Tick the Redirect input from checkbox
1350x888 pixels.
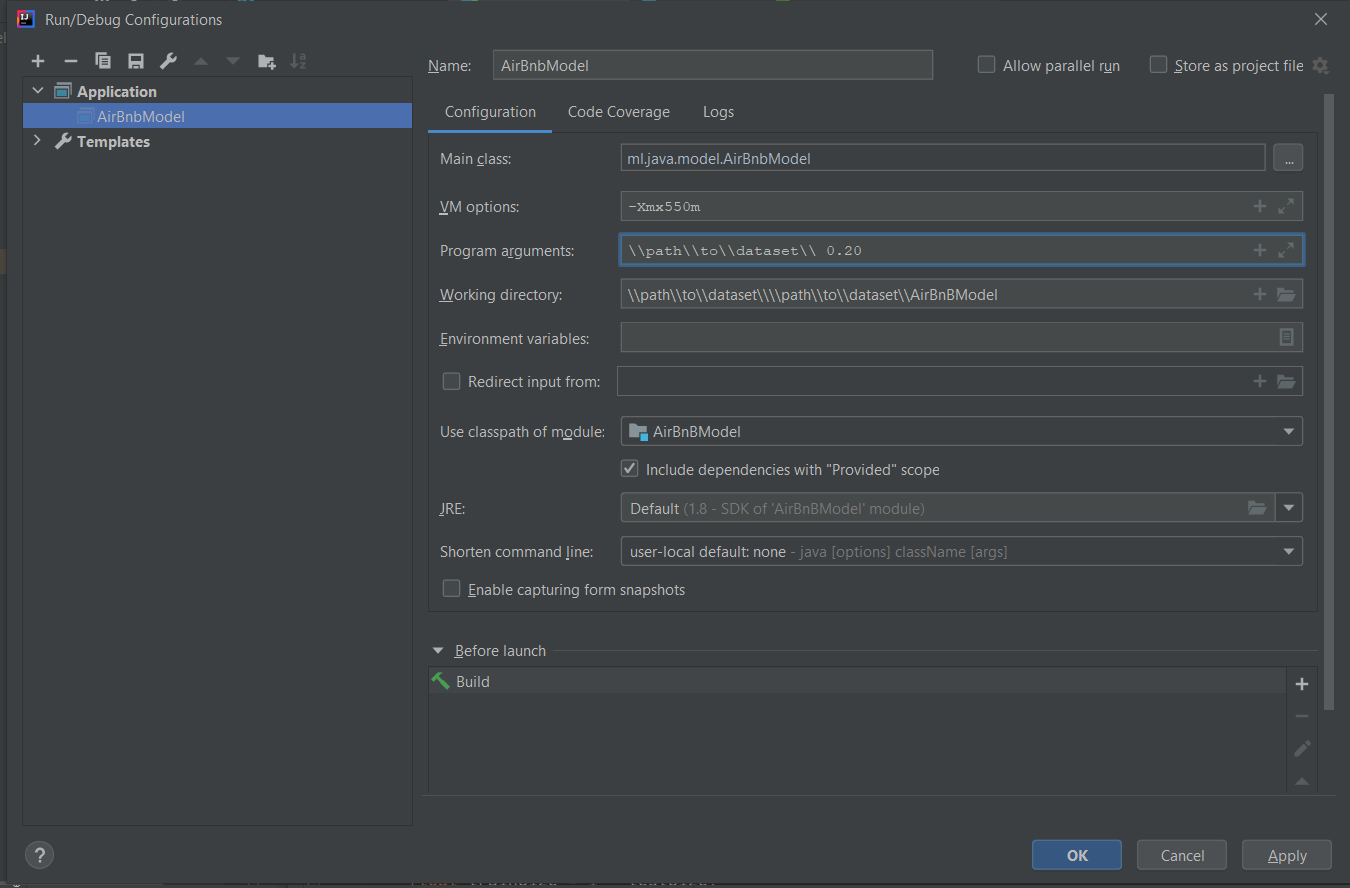(451, 381)
